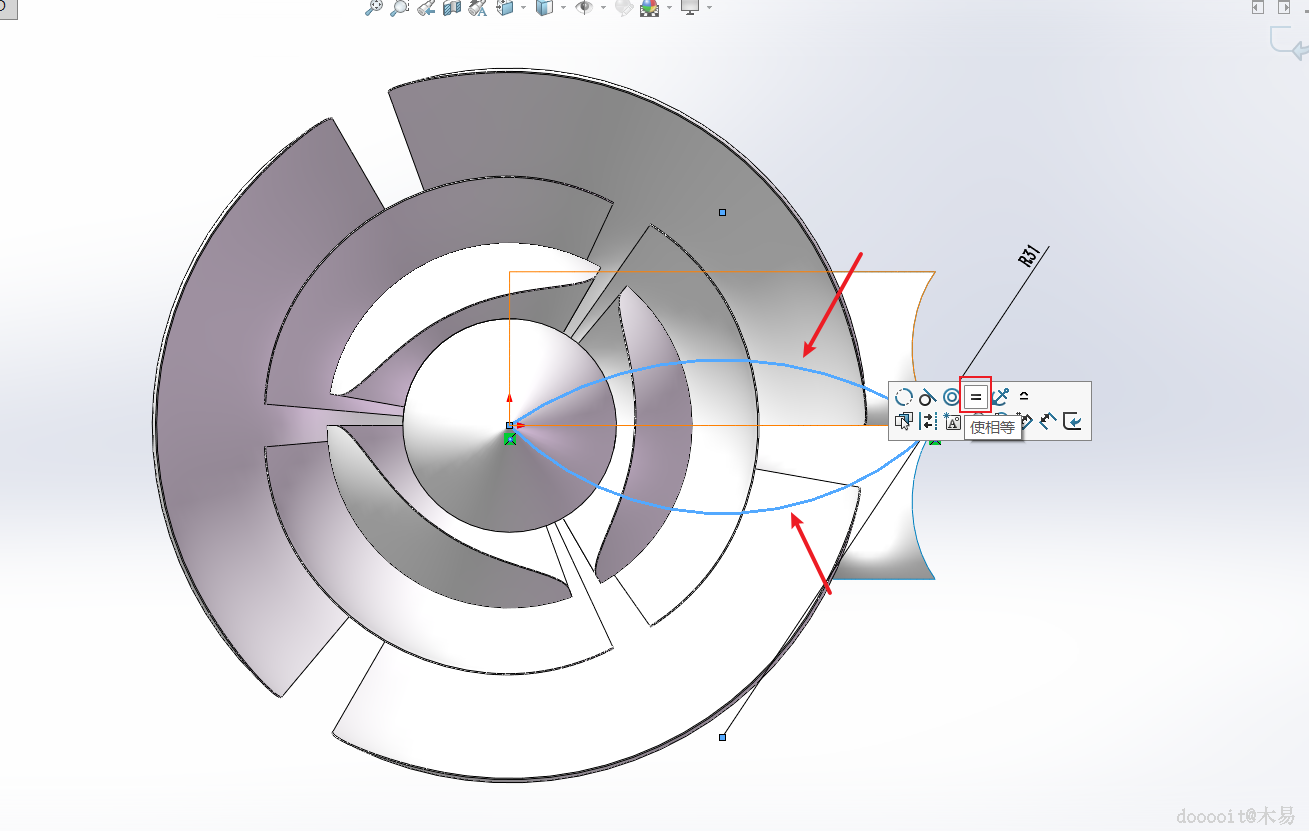
Task: Click the faded confirmation corner exit-sketch icon
Action: [1290, 45]
